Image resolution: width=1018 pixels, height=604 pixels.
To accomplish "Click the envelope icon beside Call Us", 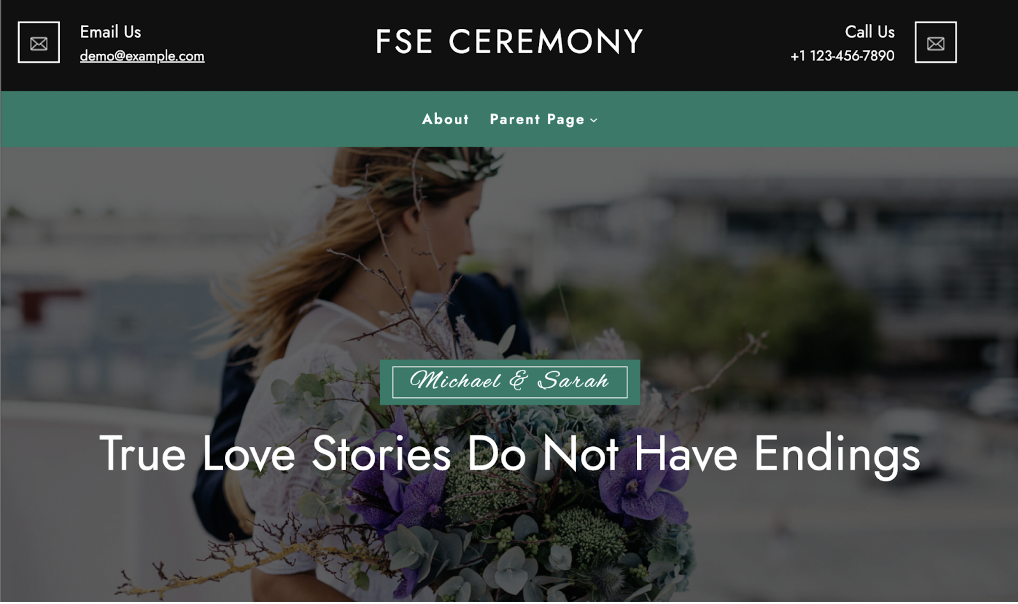I will point(936,43).
